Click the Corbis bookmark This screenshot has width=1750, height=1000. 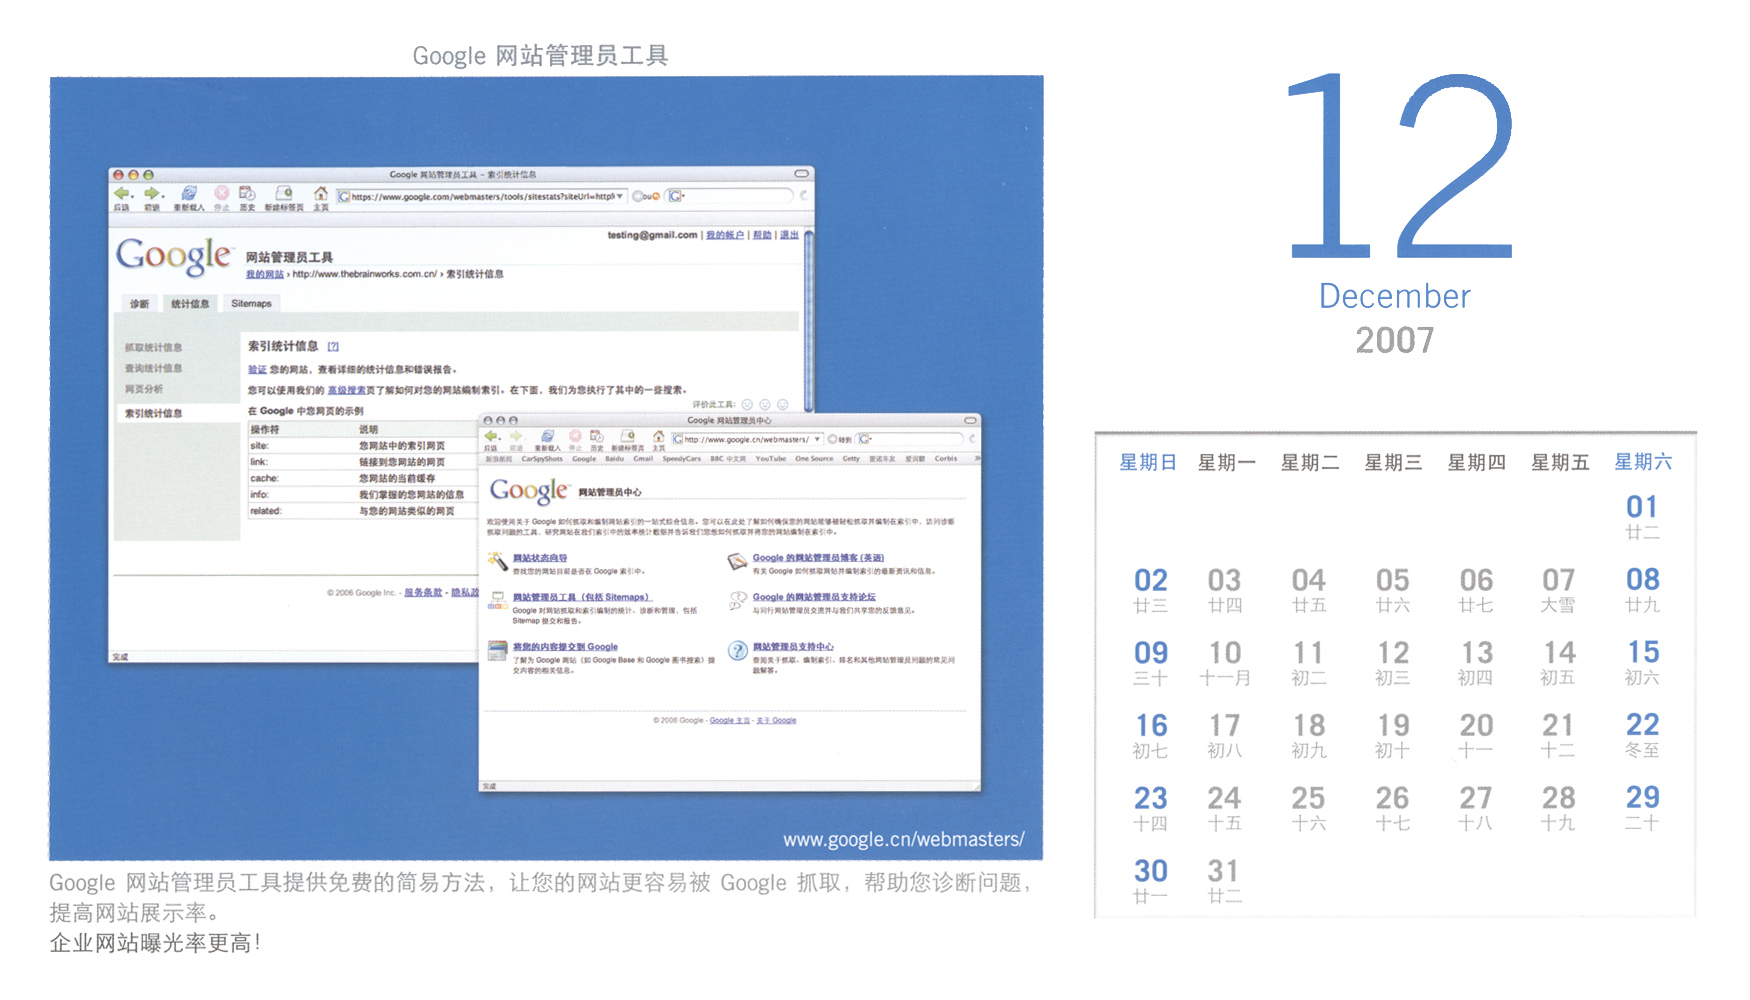pos(946,459)
